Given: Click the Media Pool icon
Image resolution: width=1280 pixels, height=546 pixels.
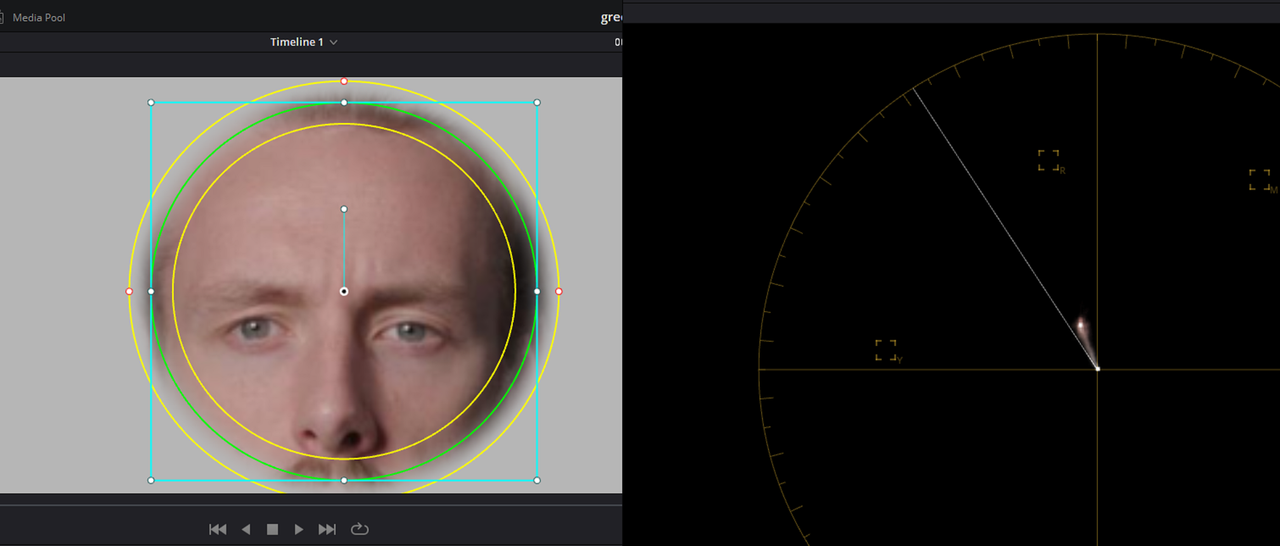Looking at the screenshot, I should [x=3, y=18].
